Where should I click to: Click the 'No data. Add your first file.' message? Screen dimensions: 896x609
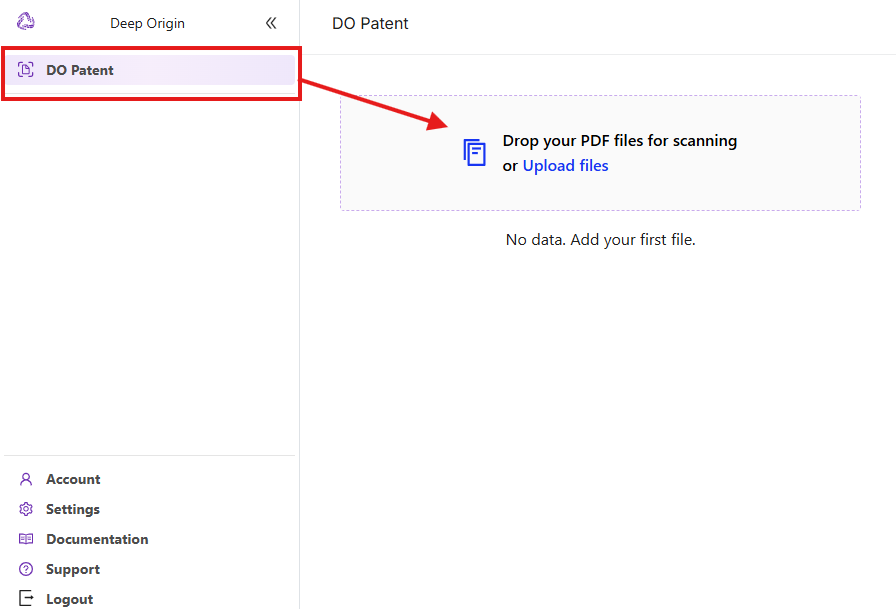coord(600,240)
